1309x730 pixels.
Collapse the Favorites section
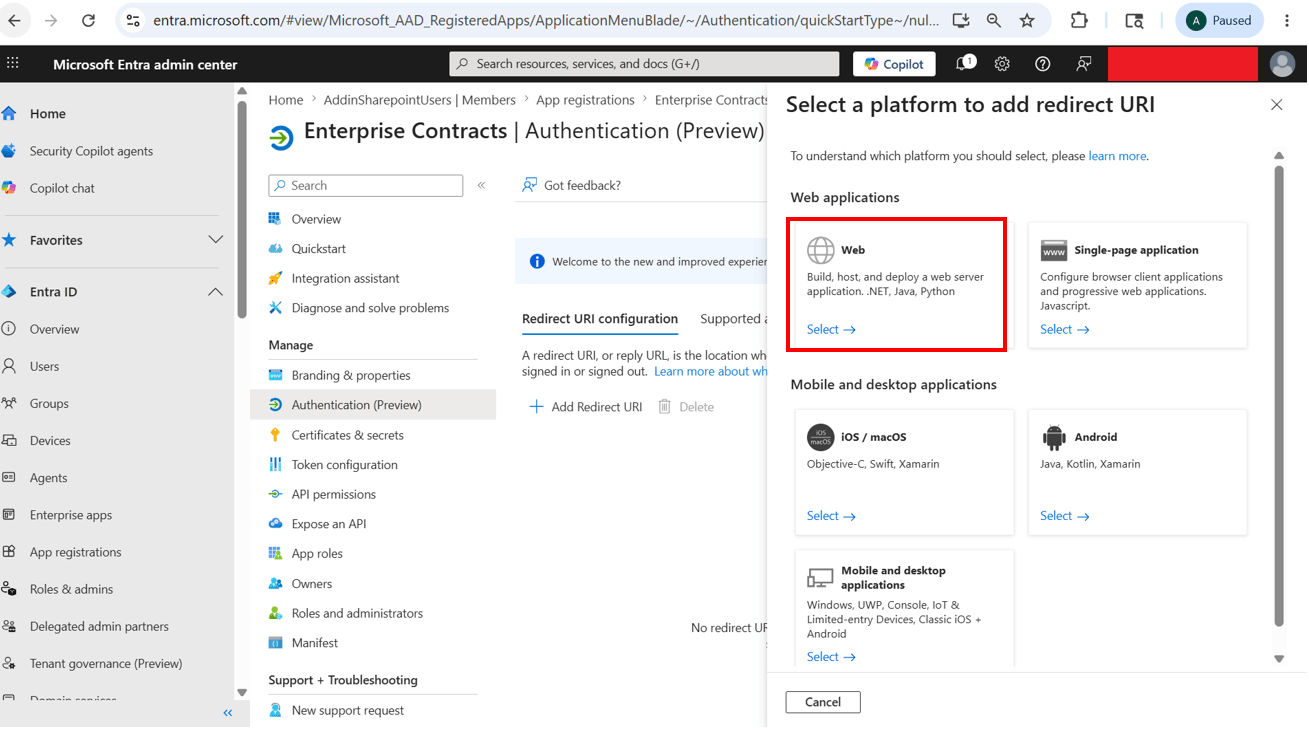click(x=215, y=240)
